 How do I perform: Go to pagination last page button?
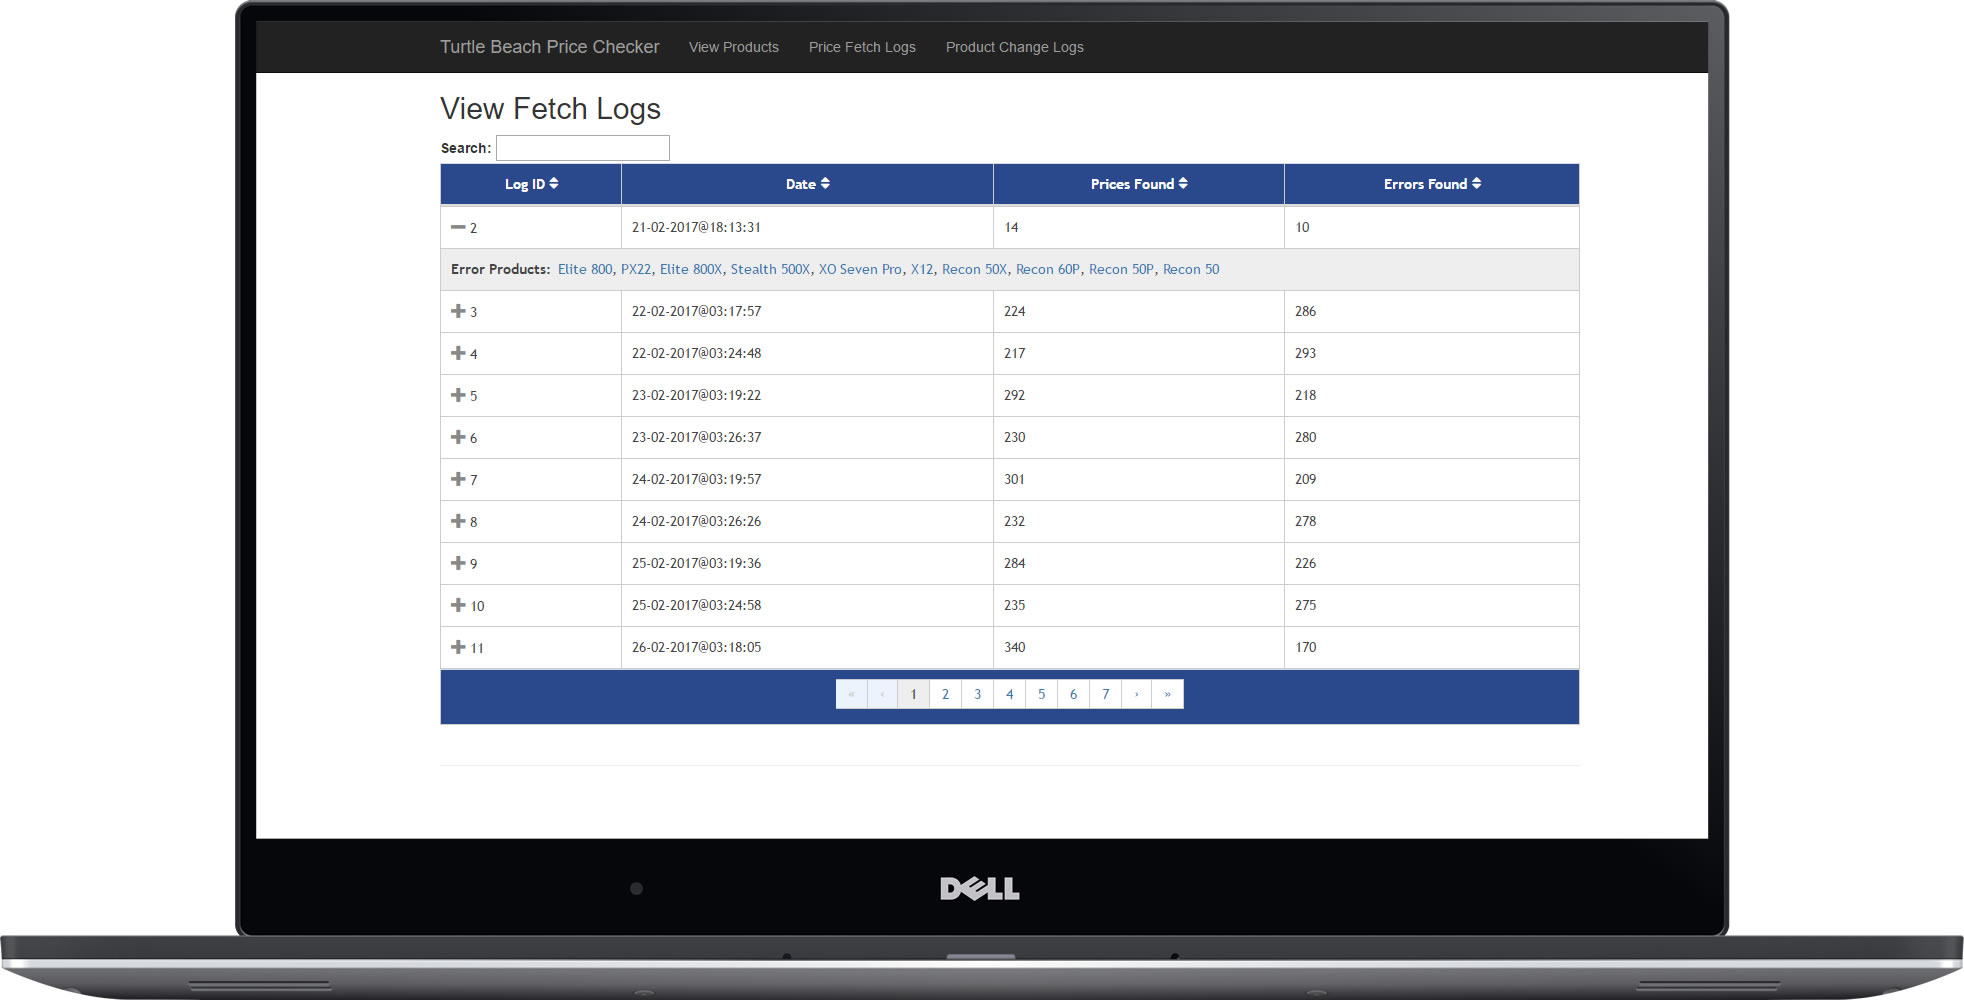point(1167,694)
